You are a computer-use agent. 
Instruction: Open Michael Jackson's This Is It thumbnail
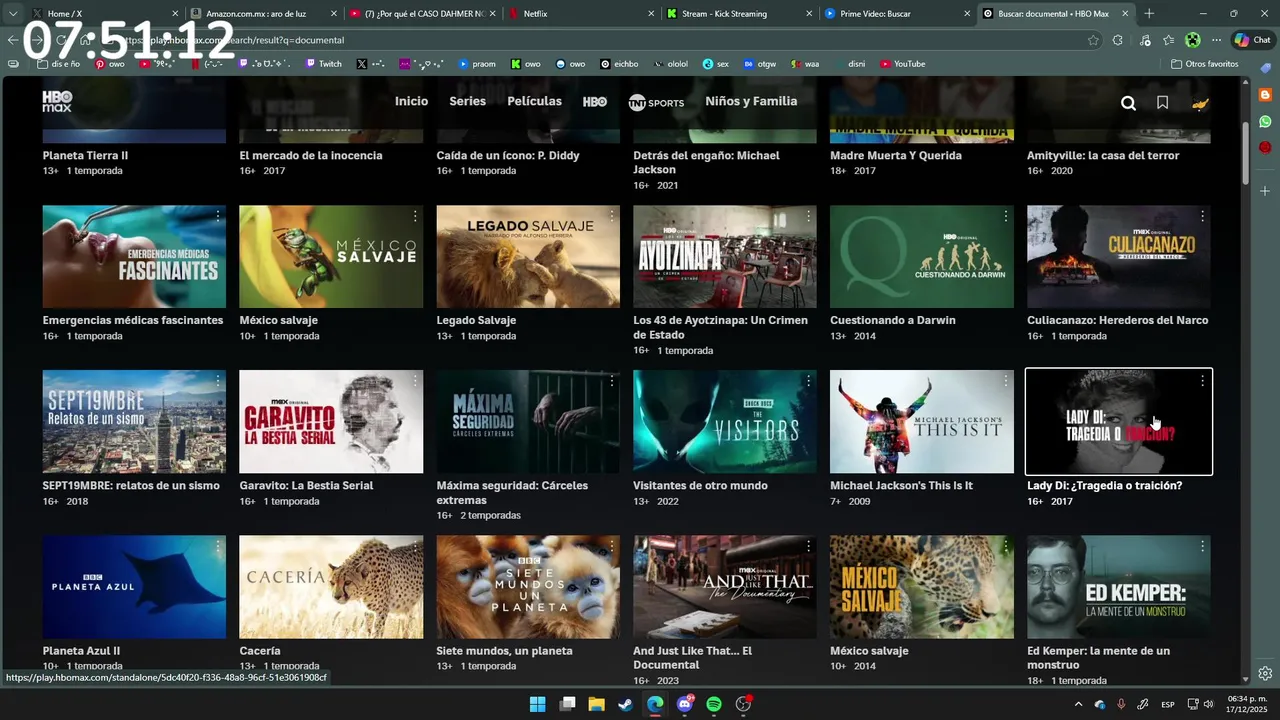[921, 421]
